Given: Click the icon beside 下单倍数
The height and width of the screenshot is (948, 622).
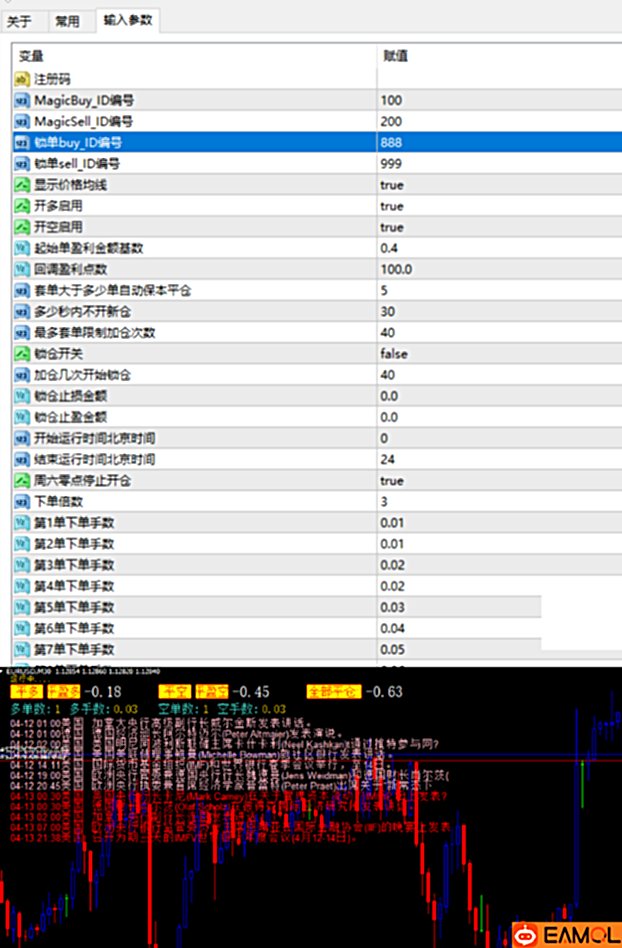Looking at the screenshot, I should [x=22, y=501].
